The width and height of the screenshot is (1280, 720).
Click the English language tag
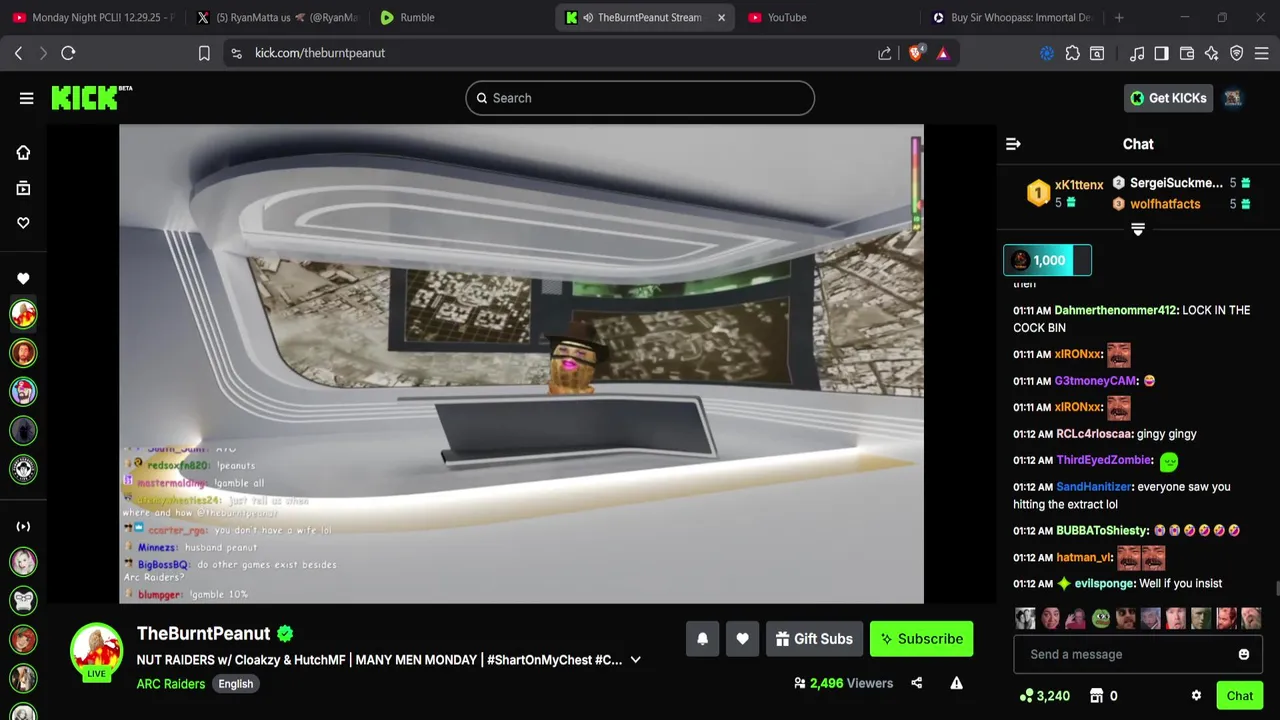point(236,684)
